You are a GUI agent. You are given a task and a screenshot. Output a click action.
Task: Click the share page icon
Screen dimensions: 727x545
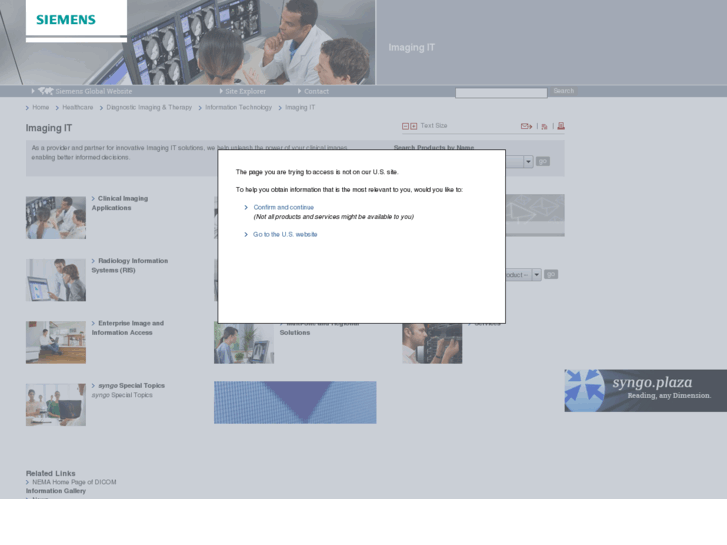click(544, 126)
